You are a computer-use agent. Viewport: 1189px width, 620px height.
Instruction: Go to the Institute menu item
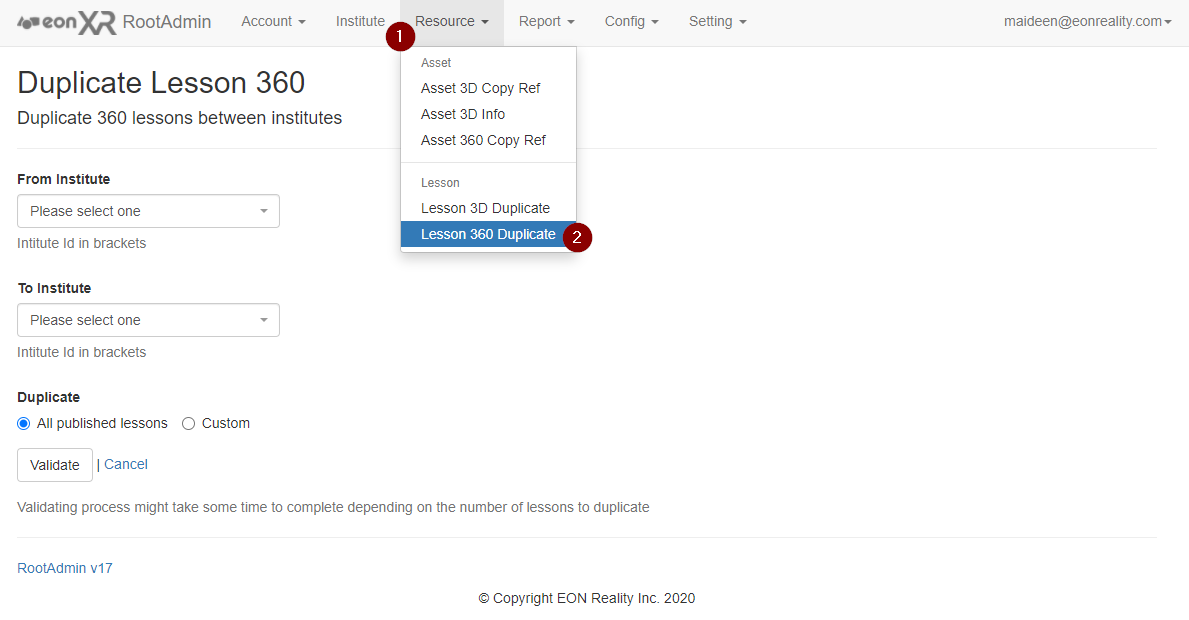[360, 22]
